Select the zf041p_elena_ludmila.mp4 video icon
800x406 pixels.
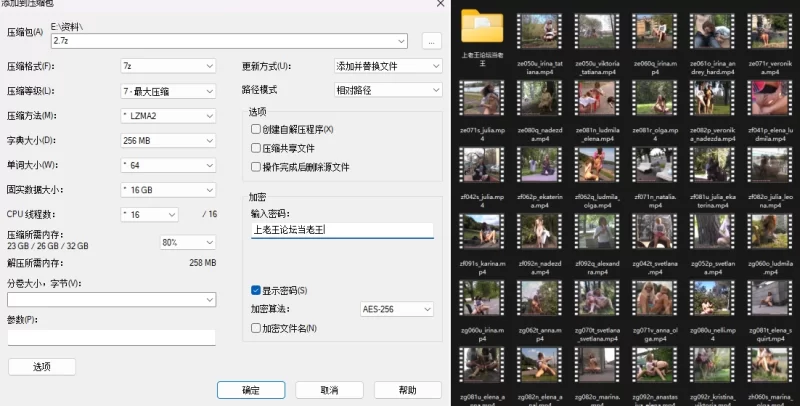770,98
